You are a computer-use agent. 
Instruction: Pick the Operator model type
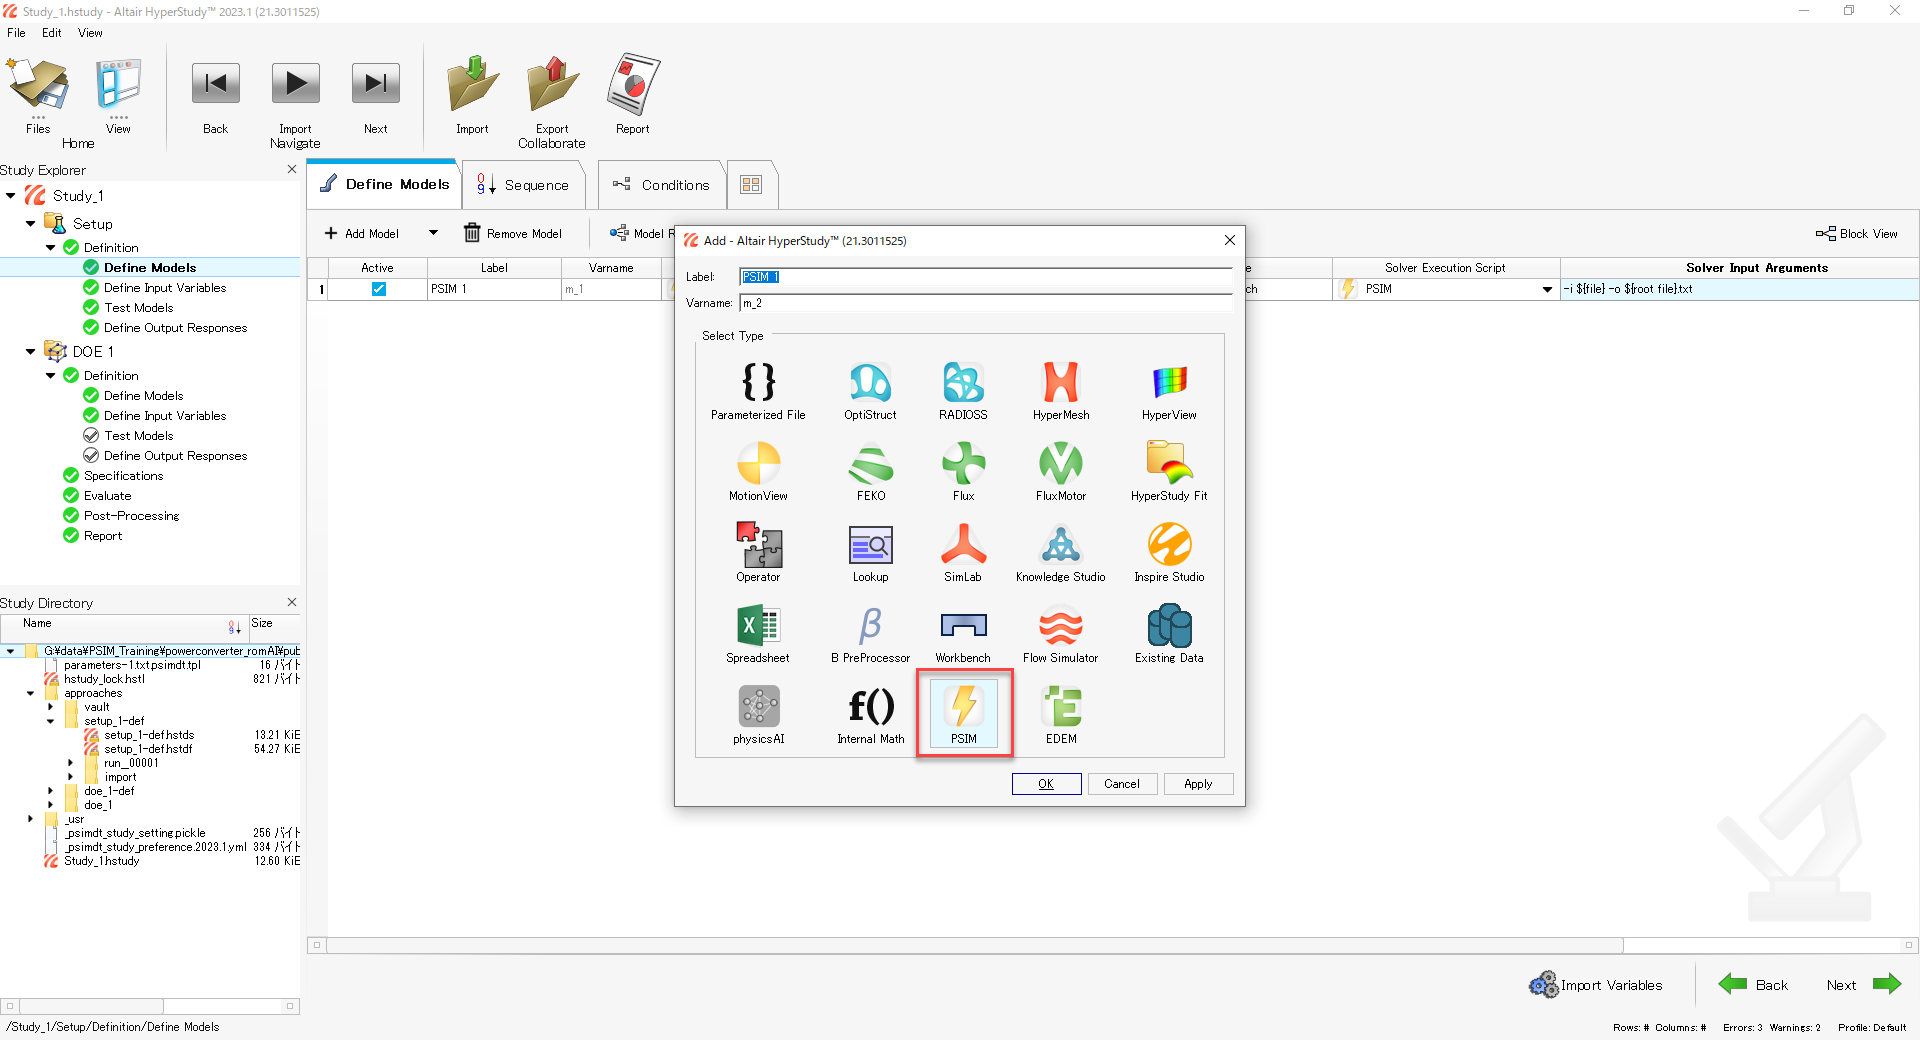coord(758,553)
